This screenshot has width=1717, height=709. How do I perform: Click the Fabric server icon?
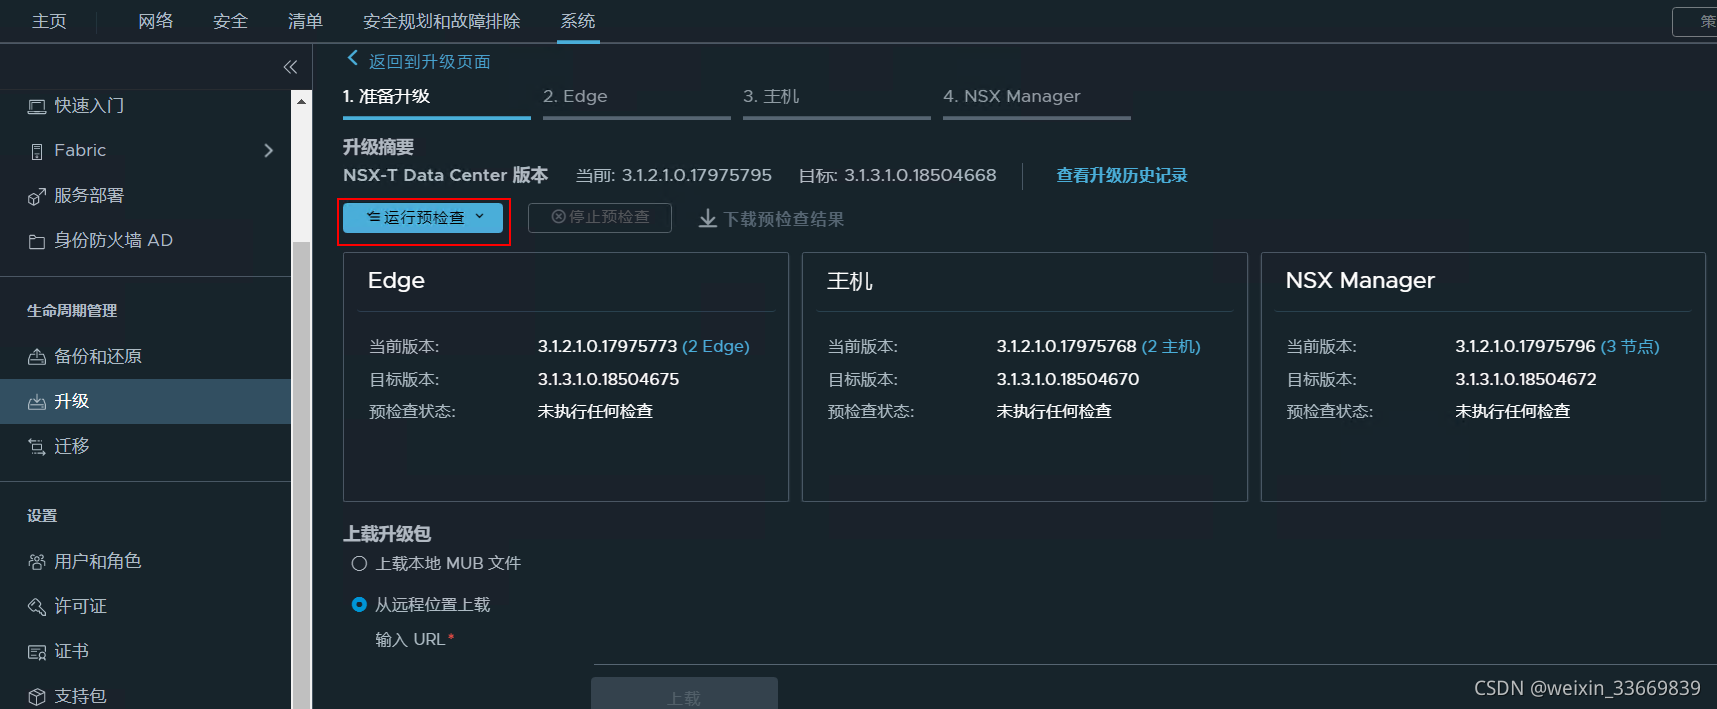(37, 151)
